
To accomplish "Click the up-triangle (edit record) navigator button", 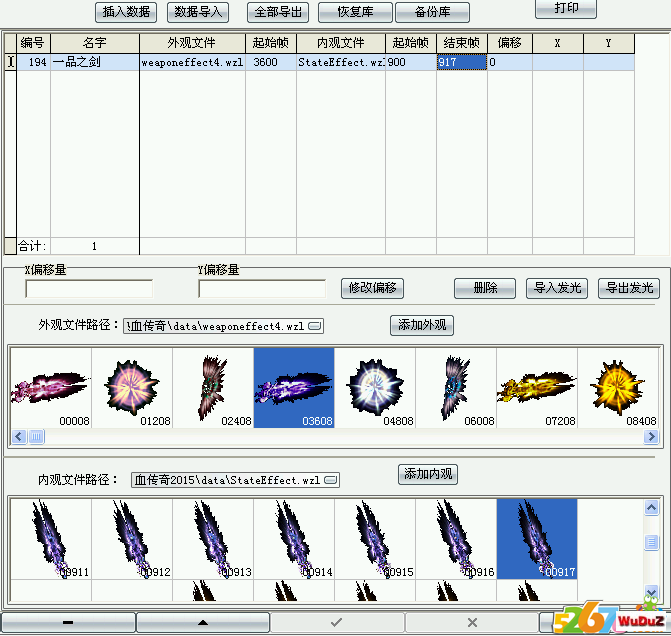I will click(x=203, y=622).
